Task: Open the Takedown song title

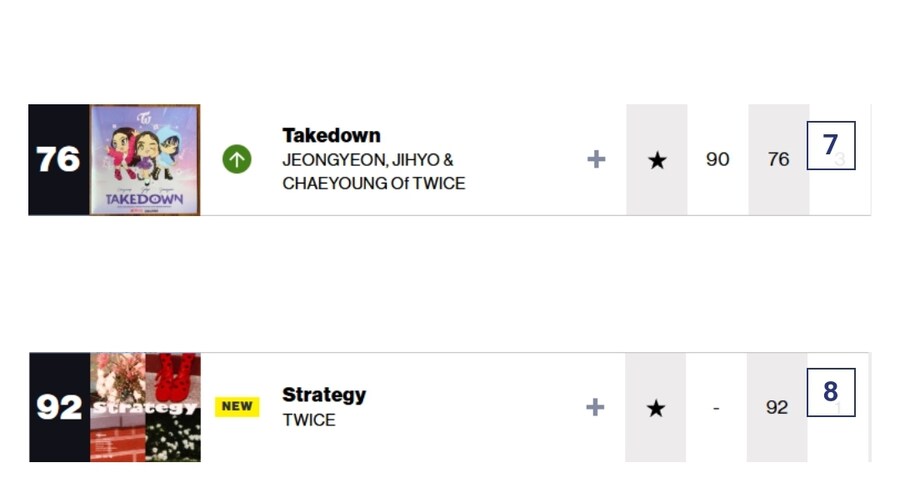Action: pos(331,136)
